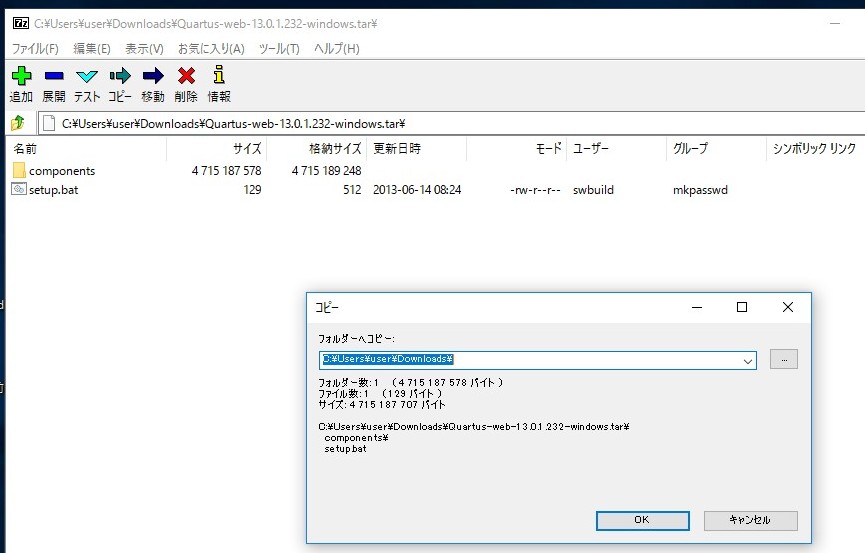Click date 2013-06-14 08:24 cell
The width and height of the screenshot is (865, 553).
[417, 190]
